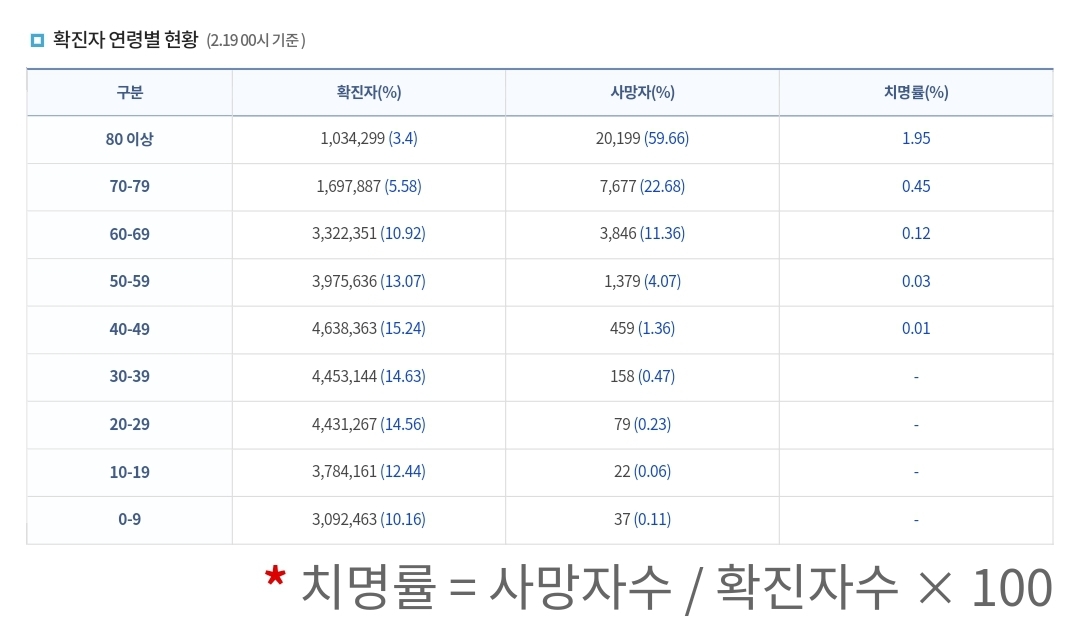Click the 20,199 (59.66) deaths cell
The height and width of the screenshot is (623, 1080).
[642, 138]
